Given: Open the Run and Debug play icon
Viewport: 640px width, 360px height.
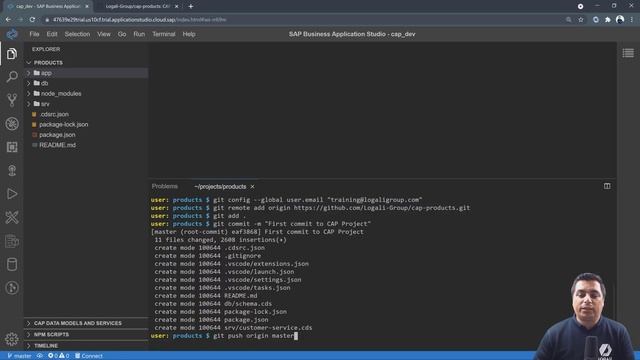Looking at the screenshot, I should click(12, 194).
